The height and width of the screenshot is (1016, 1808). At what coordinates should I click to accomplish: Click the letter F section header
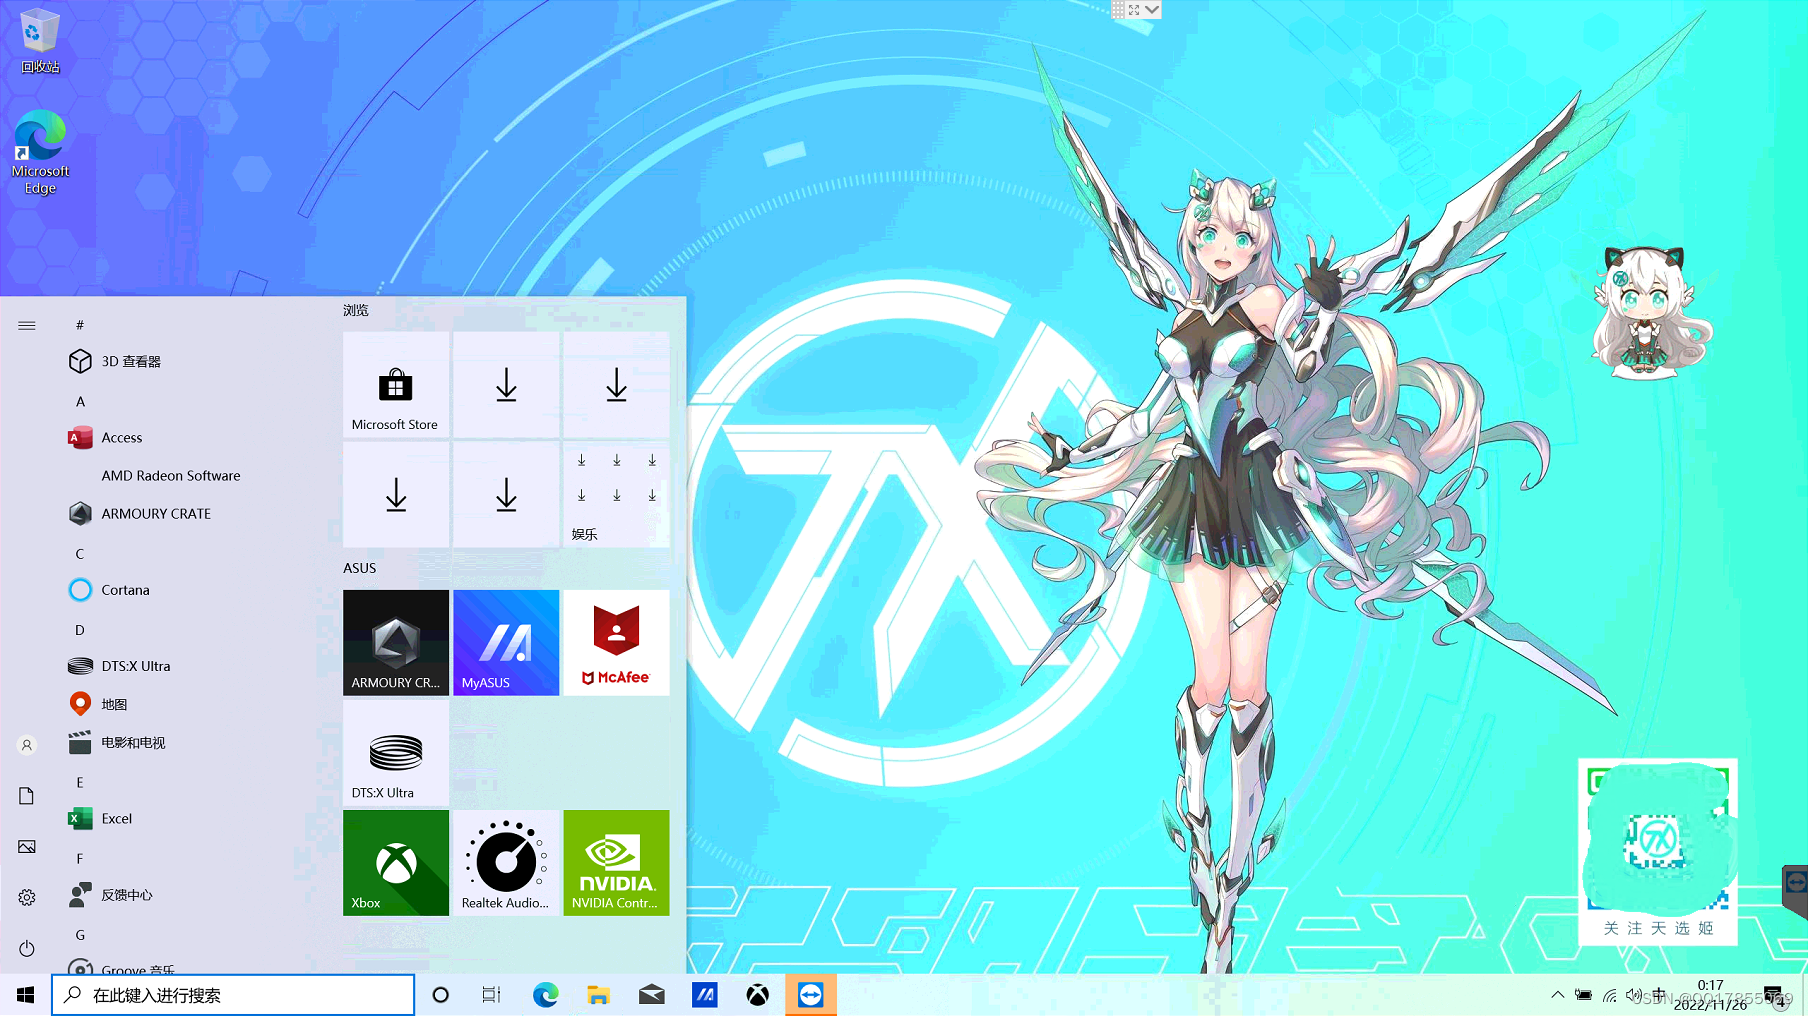pyautogui.click(x=80, y=858)
